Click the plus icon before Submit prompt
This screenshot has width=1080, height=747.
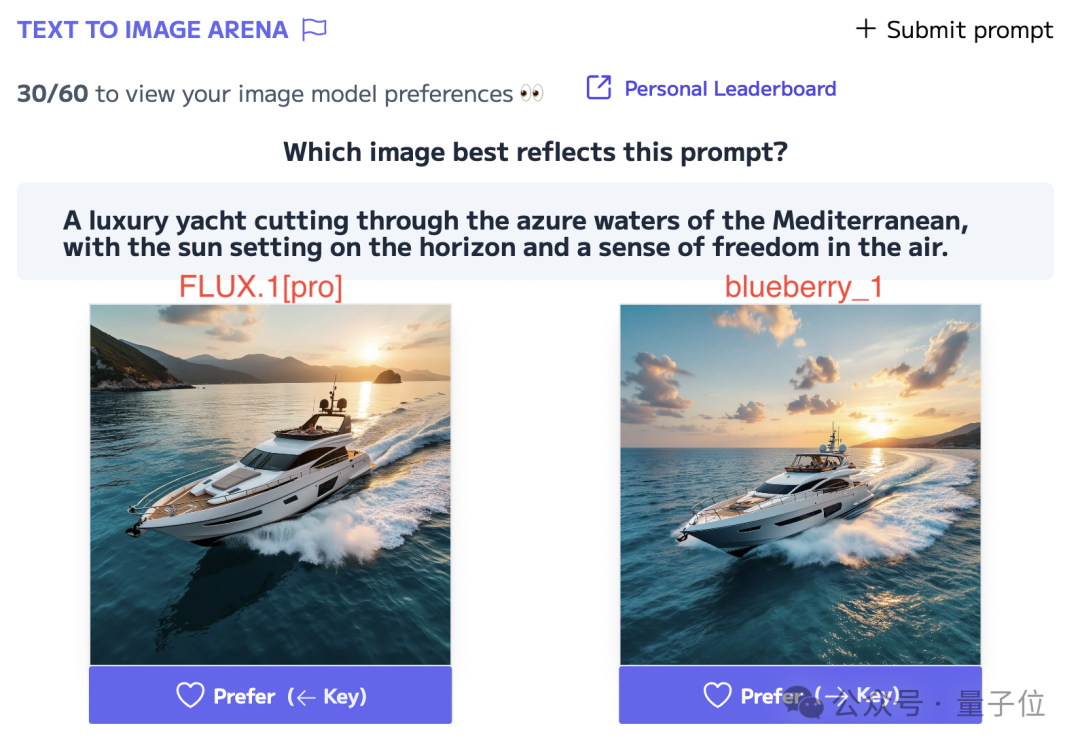[x=865, y=29]
